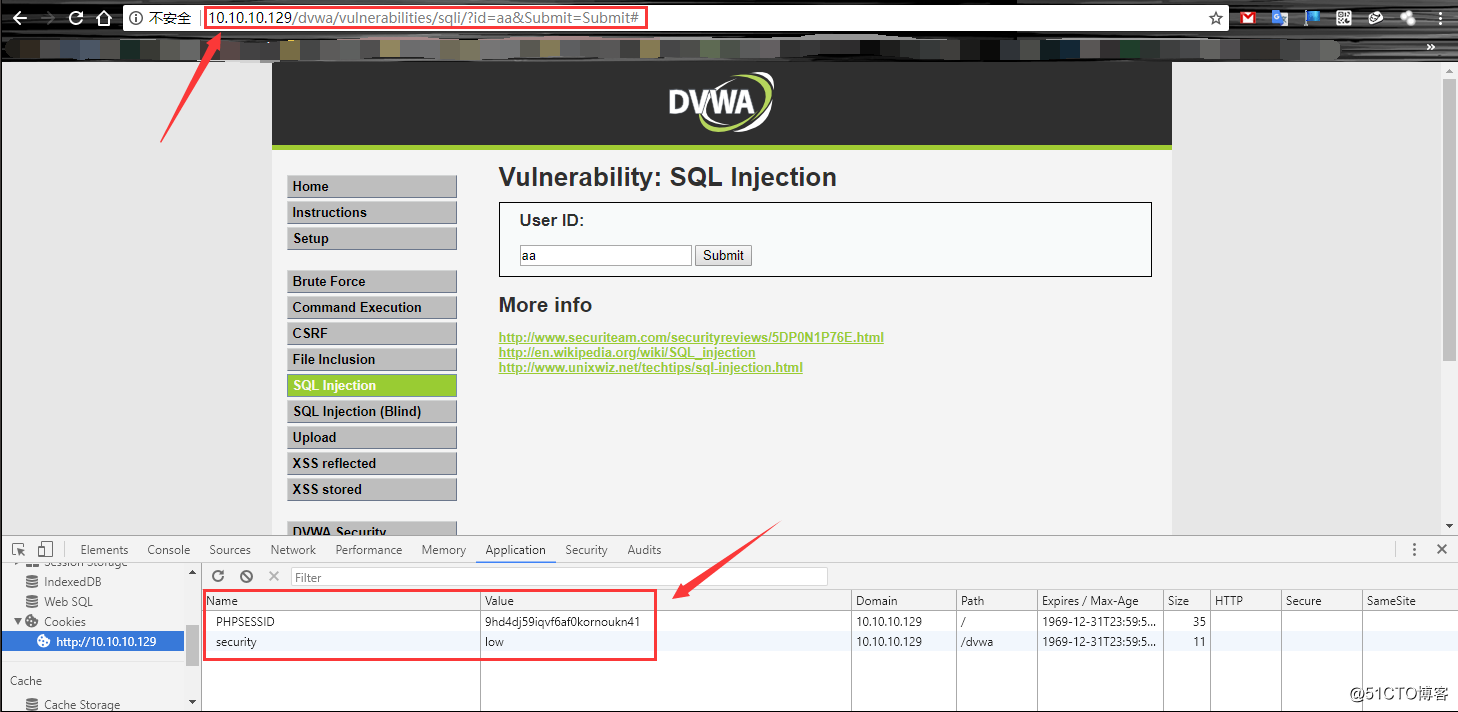
Task: Collapse the Cookies tree node arrow
Action: pyautogui.click(x=17, y=621)
